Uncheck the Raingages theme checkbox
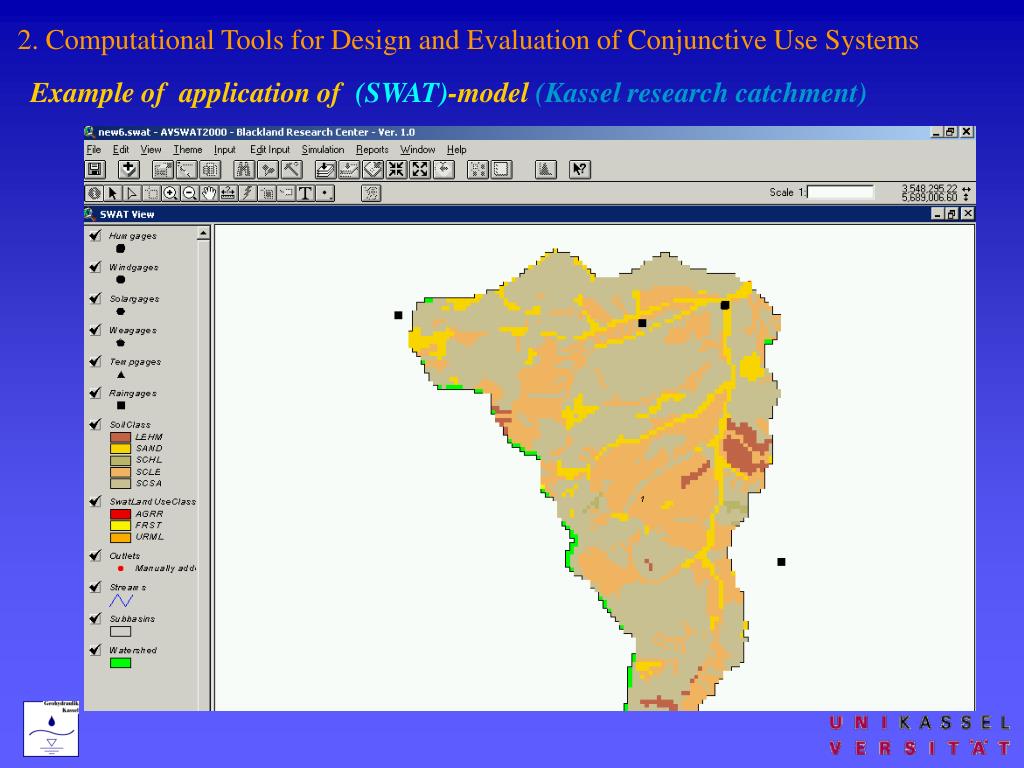Image resolution: width=1024 pixels, height=768 pixels. pos(95,394)
